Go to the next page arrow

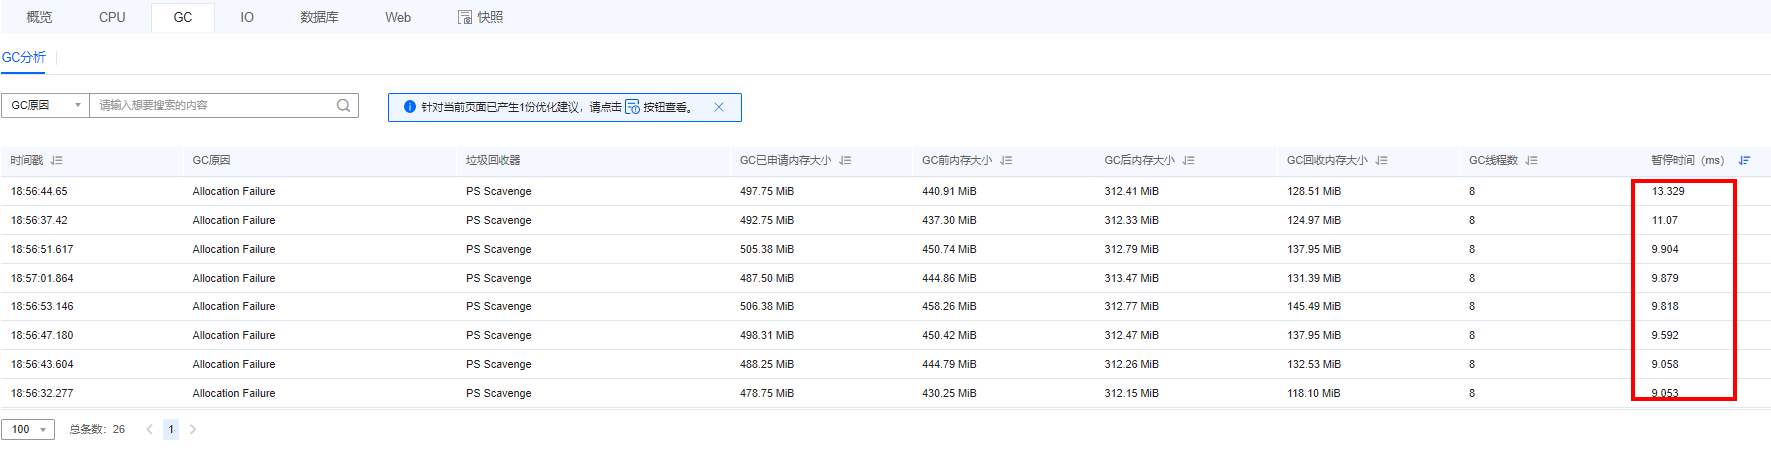193,429
